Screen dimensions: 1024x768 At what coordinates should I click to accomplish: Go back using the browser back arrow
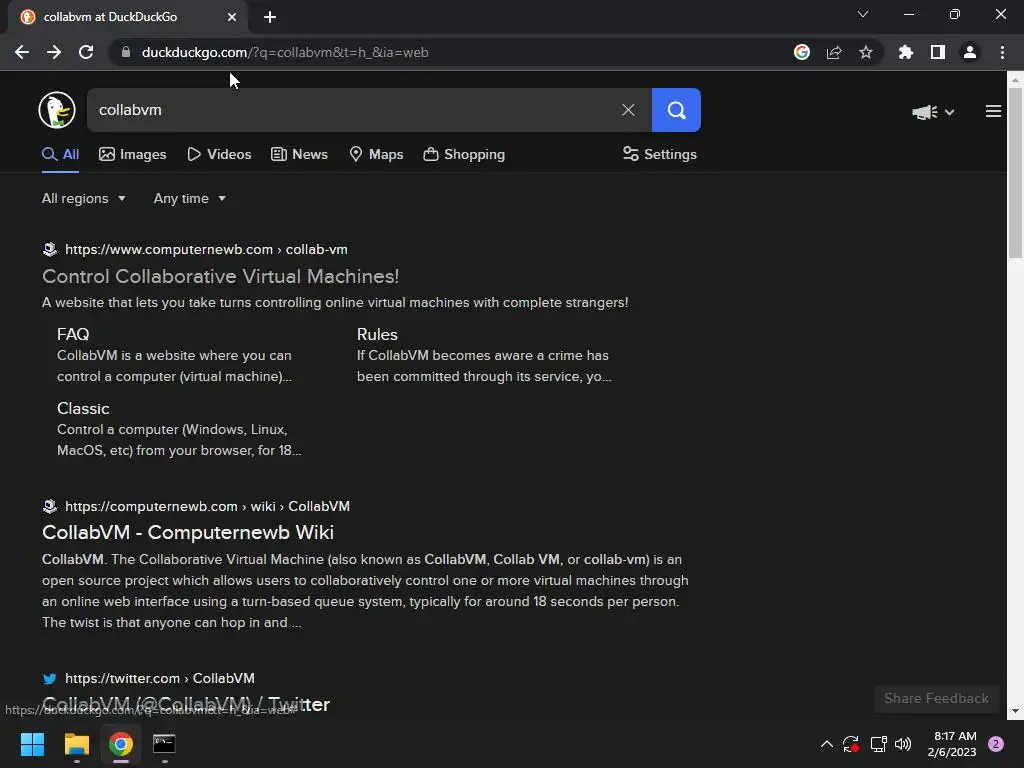22,52
